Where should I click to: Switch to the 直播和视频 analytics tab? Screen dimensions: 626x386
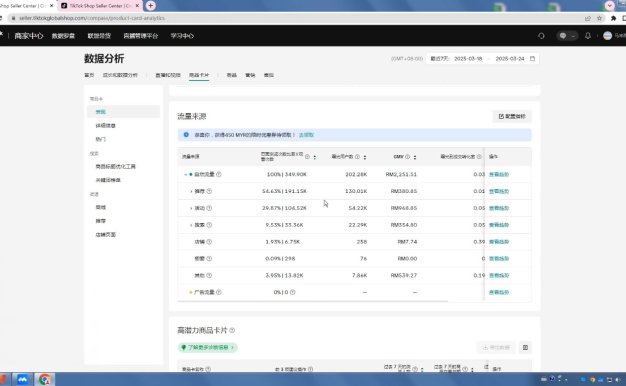coord(168,75)
